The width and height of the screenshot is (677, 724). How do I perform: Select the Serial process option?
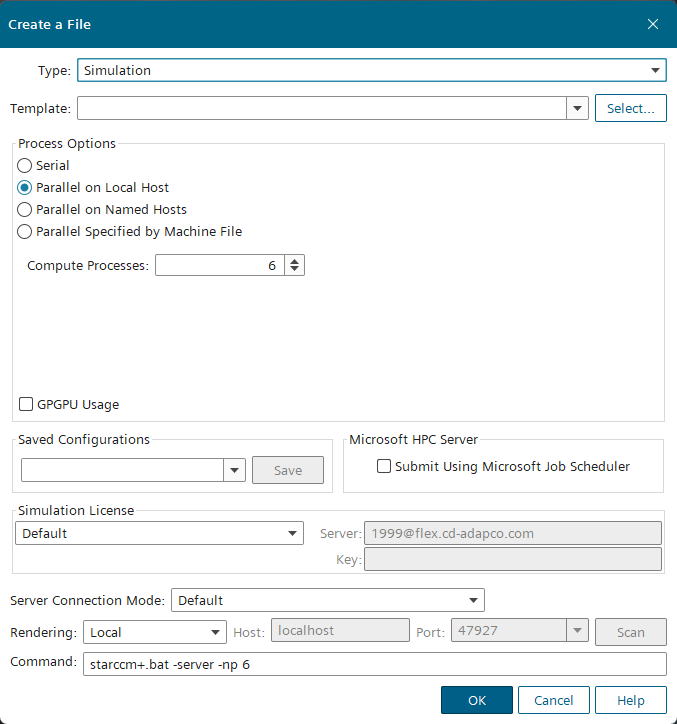click(x=25, y=165)
